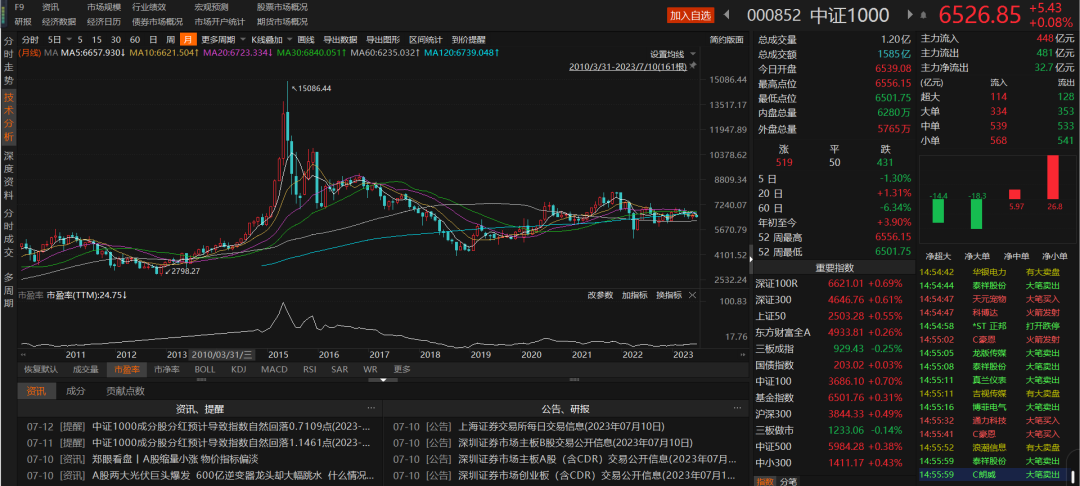Switch indicator to 成交量
The image size is (1080, 486).
(x=86, y=370)
